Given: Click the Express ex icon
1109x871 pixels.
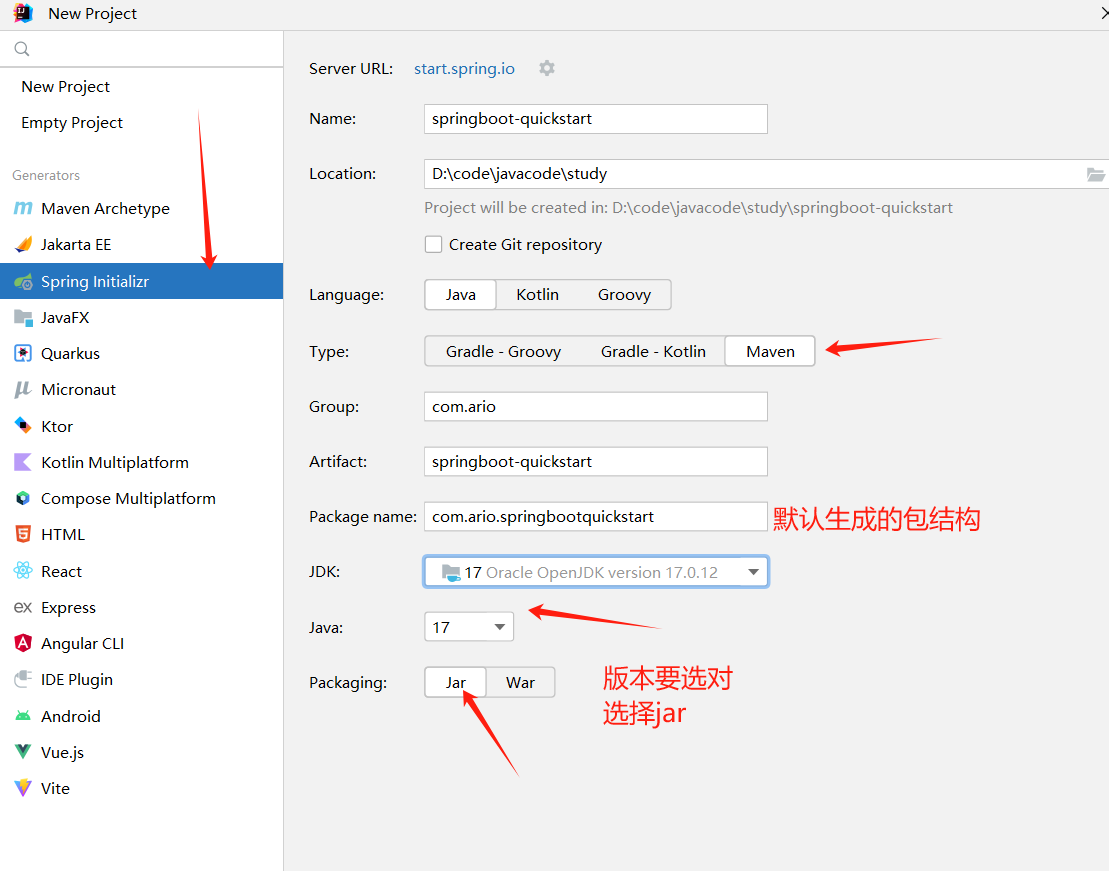Looking at the screenshot, I should [x=23, y=607].
